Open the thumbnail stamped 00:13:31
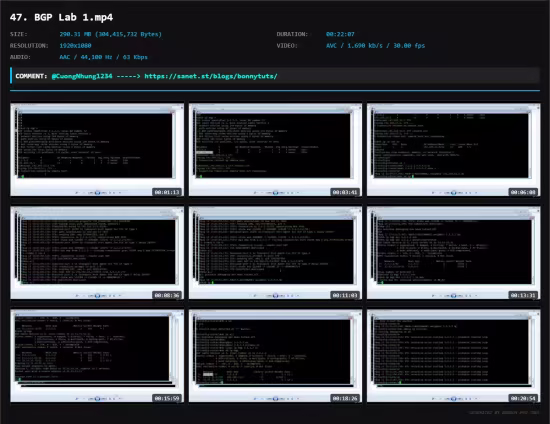 (x=453, y=253)
